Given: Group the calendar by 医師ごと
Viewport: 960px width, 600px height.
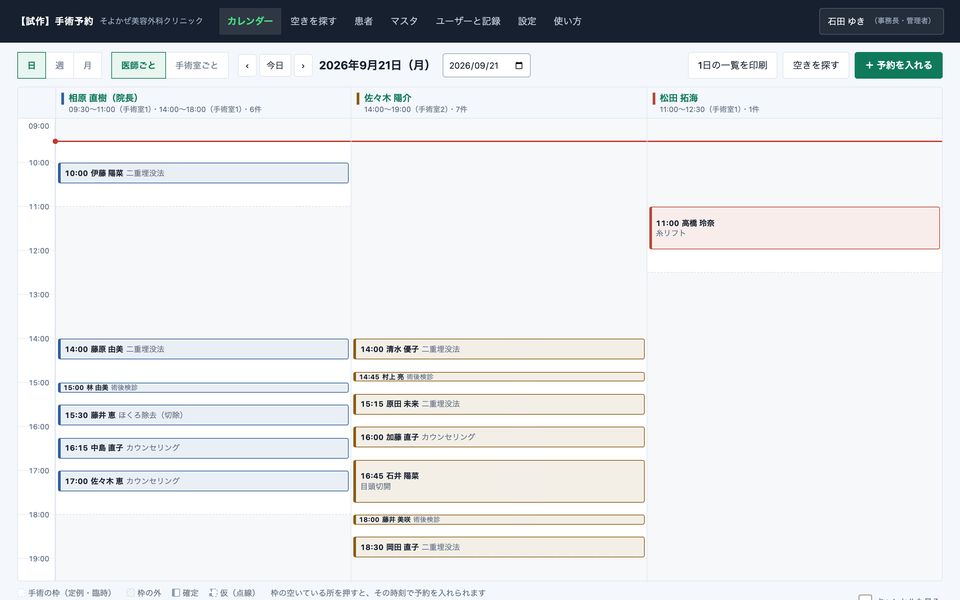Looking at the screenshot, I should 138,66.
